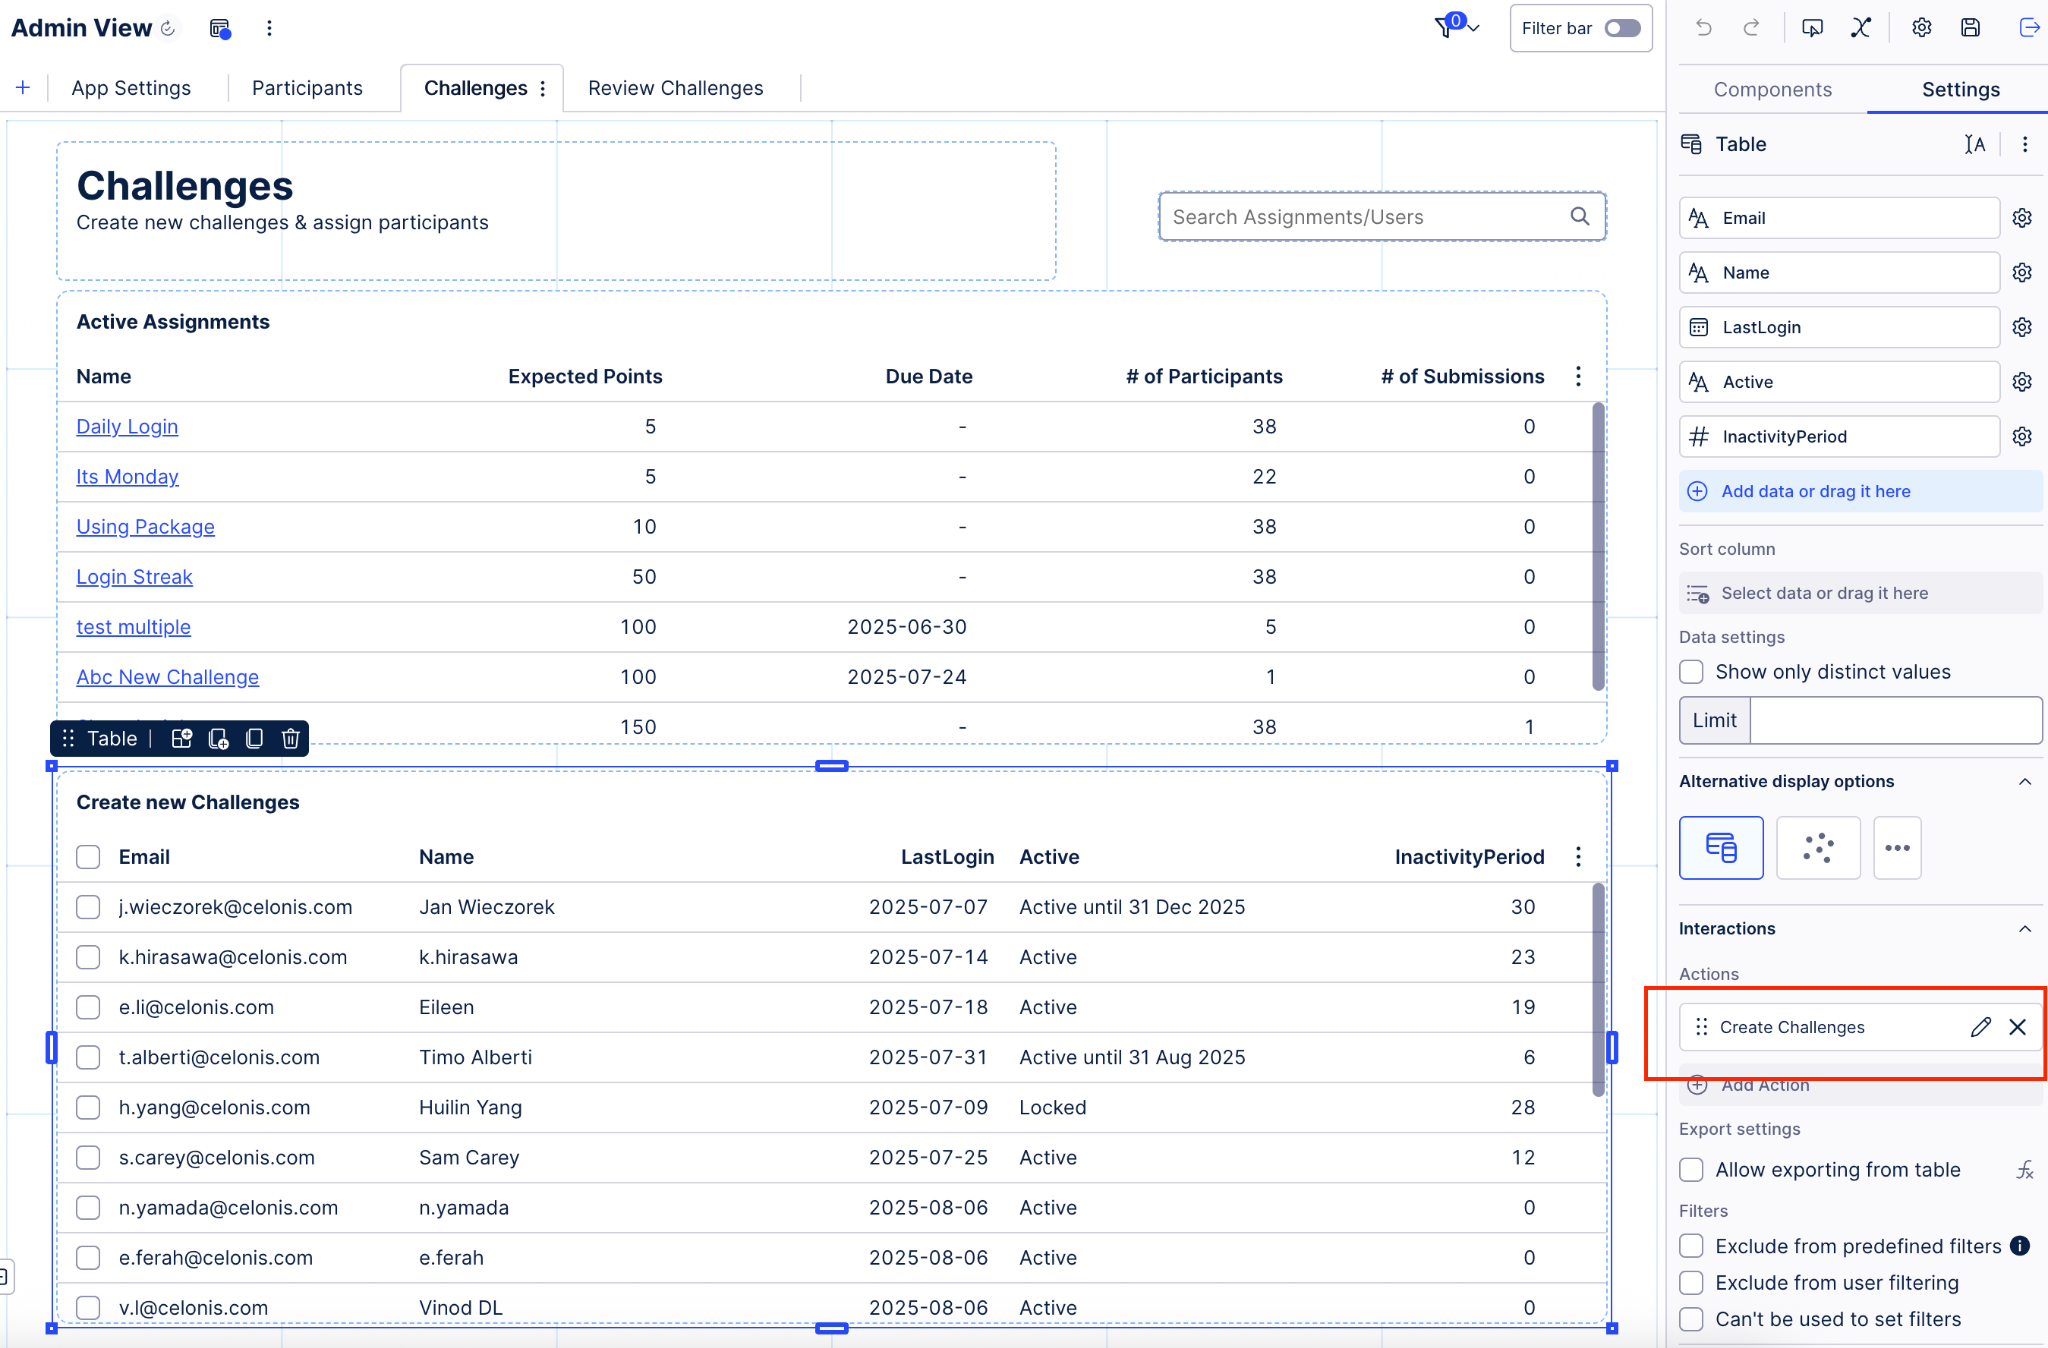Screen dimensions: 2048x1348
Task: Open the Login Streak link
Action: pyautogui.click(x=134, y=577)
